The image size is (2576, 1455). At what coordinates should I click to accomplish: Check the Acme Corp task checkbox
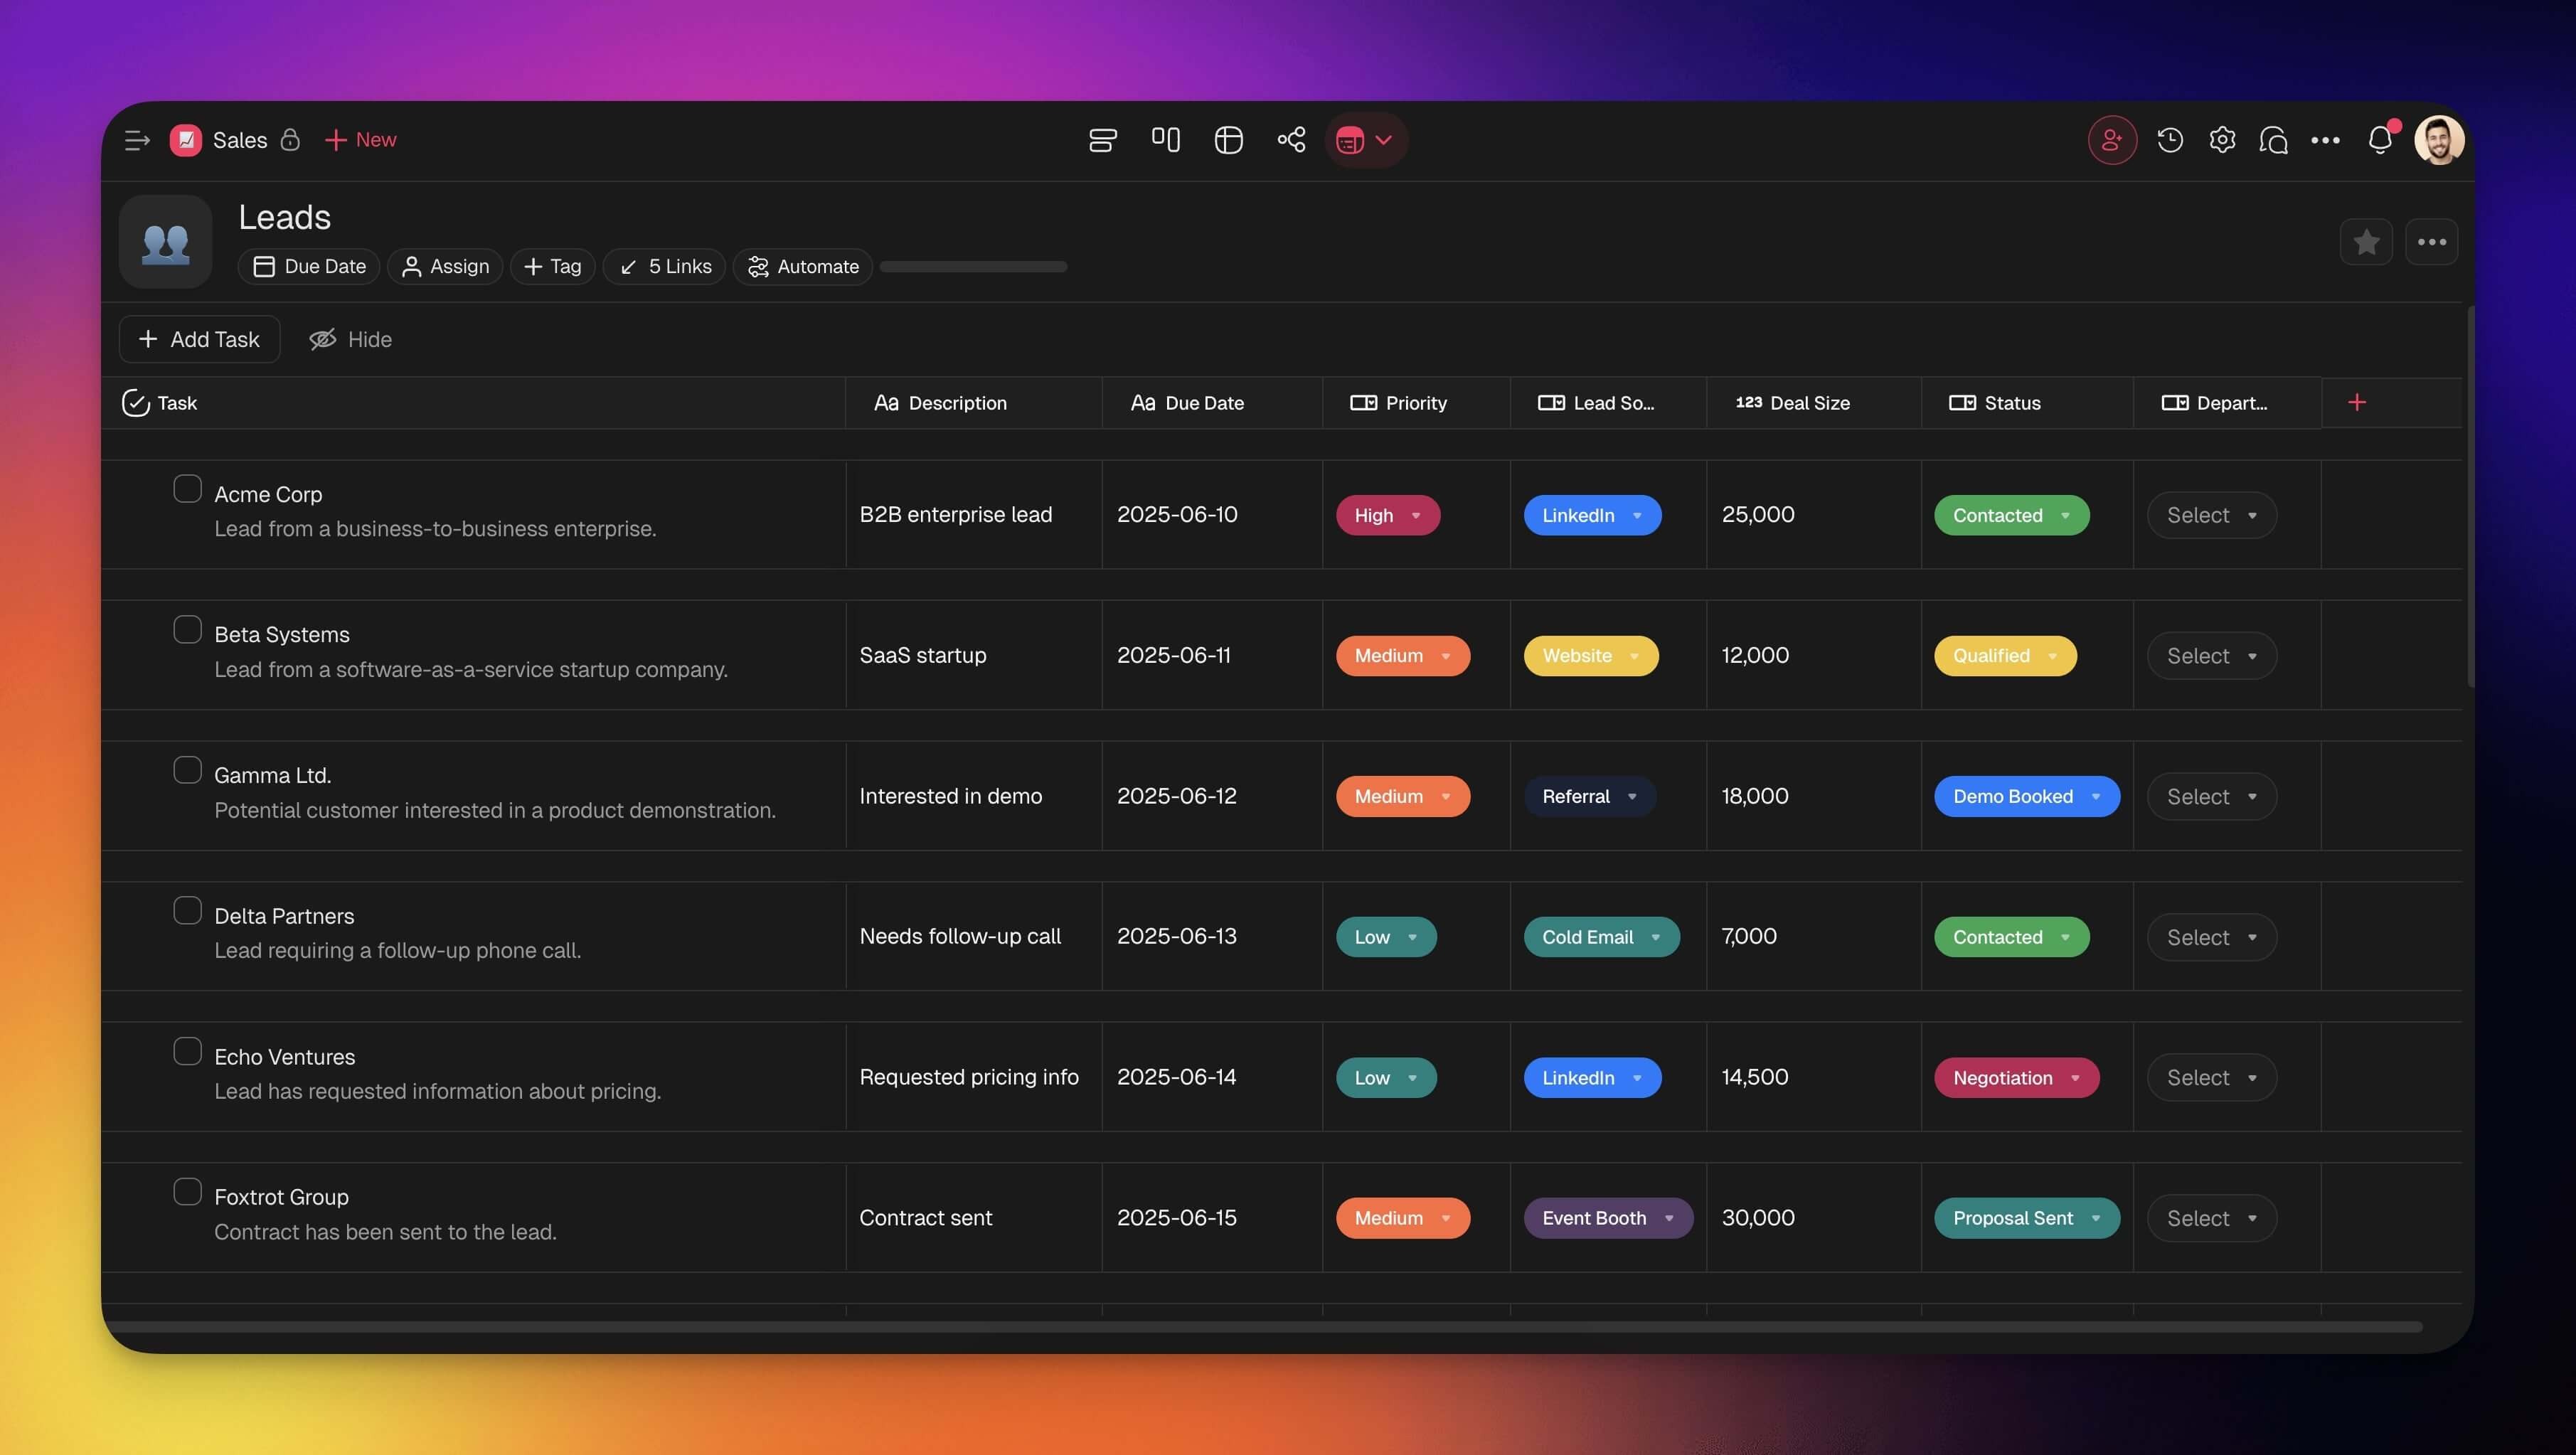(187, 489)
